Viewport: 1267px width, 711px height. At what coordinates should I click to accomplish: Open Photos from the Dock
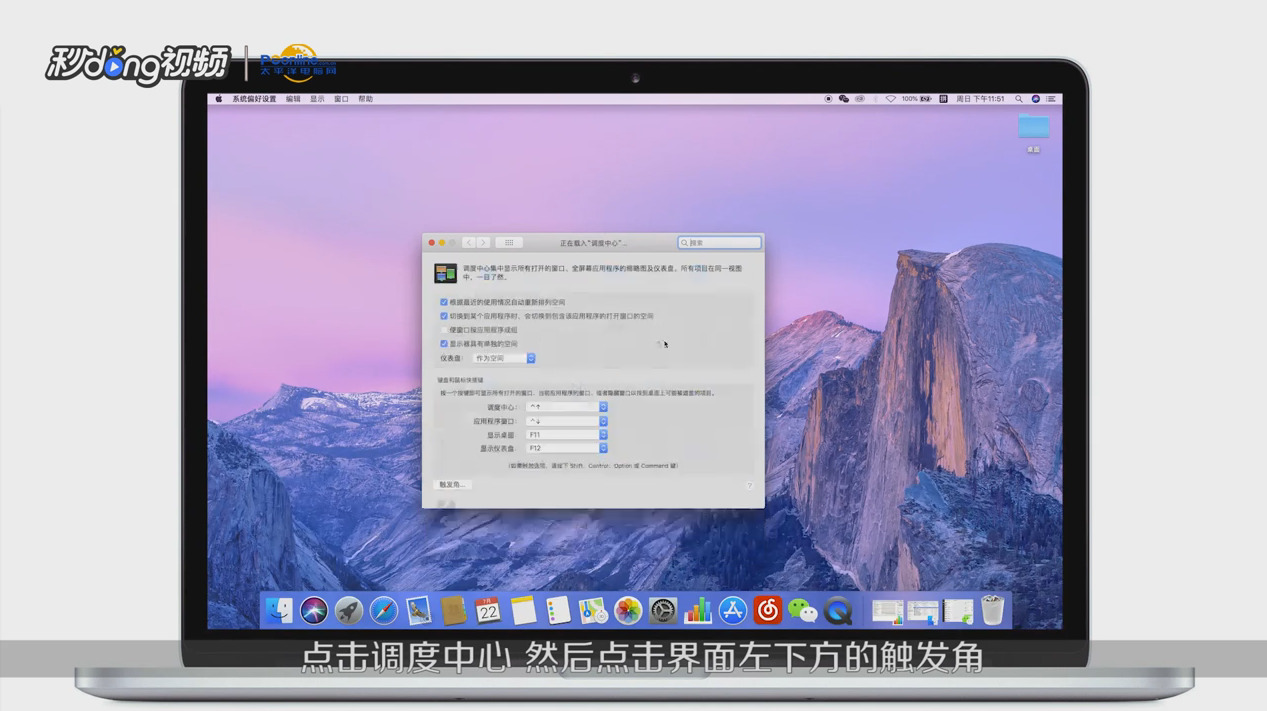(628, 610)
